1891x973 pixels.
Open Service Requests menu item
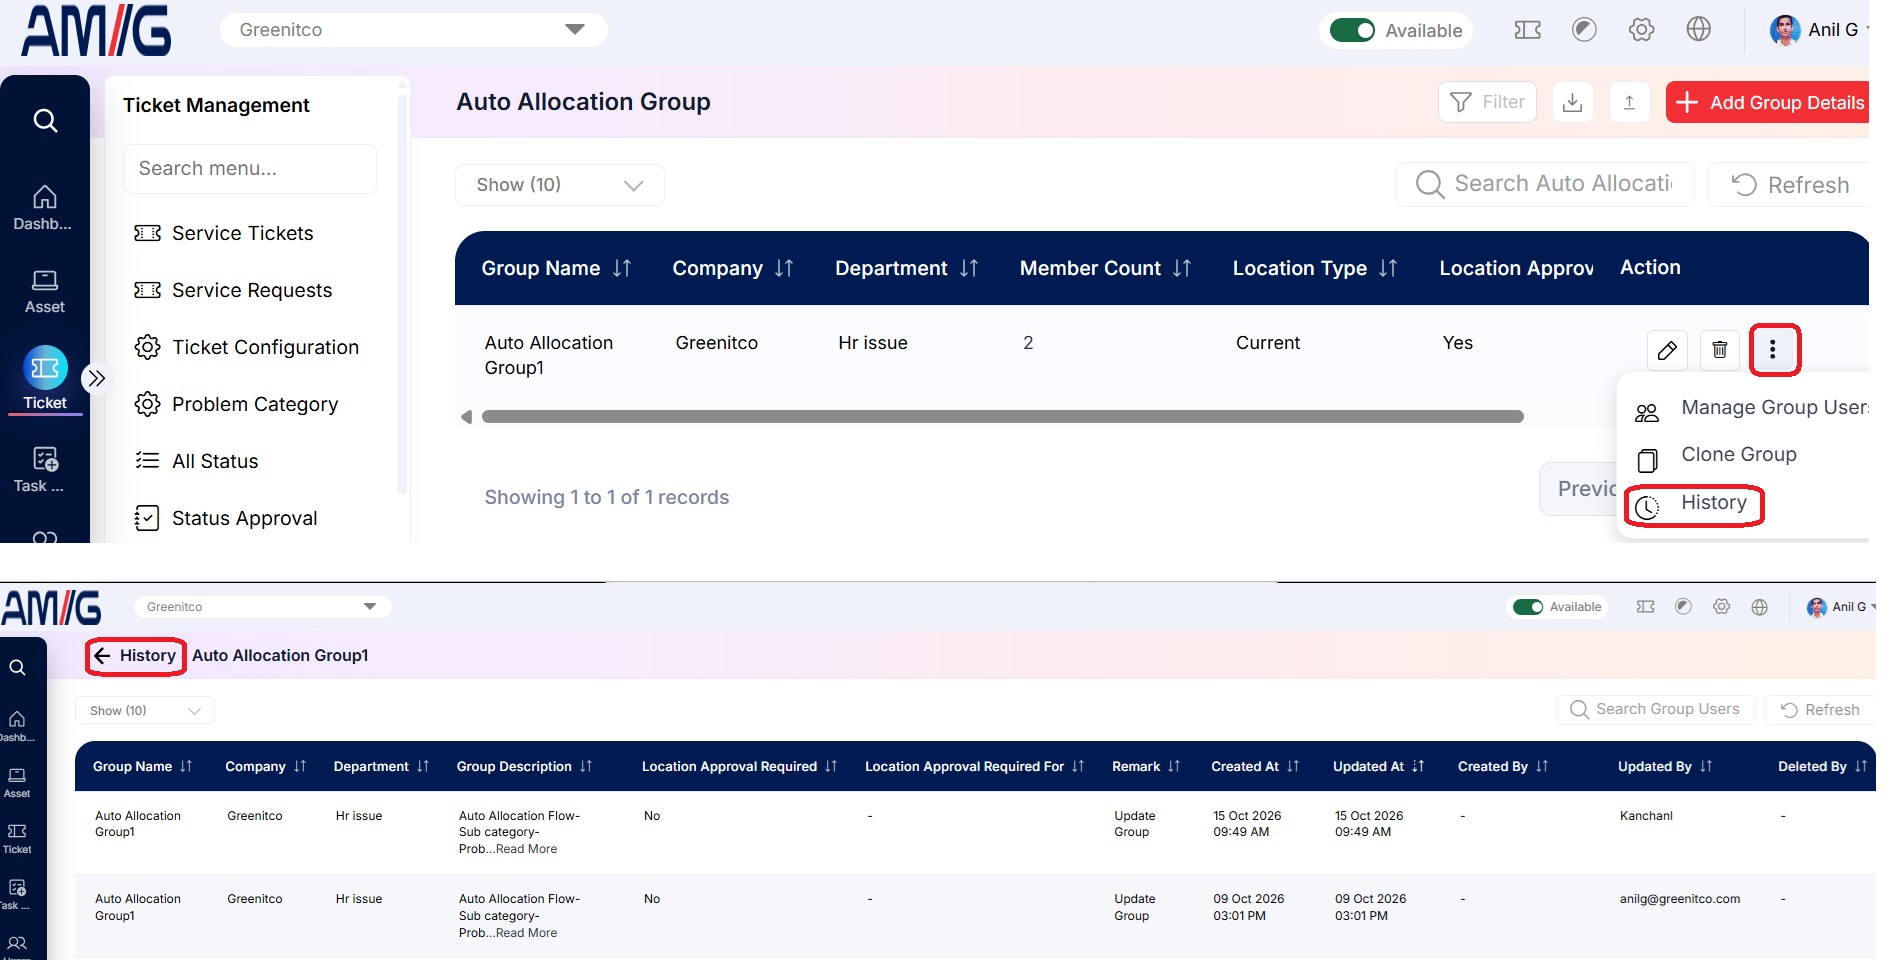[x=233, y=290]
